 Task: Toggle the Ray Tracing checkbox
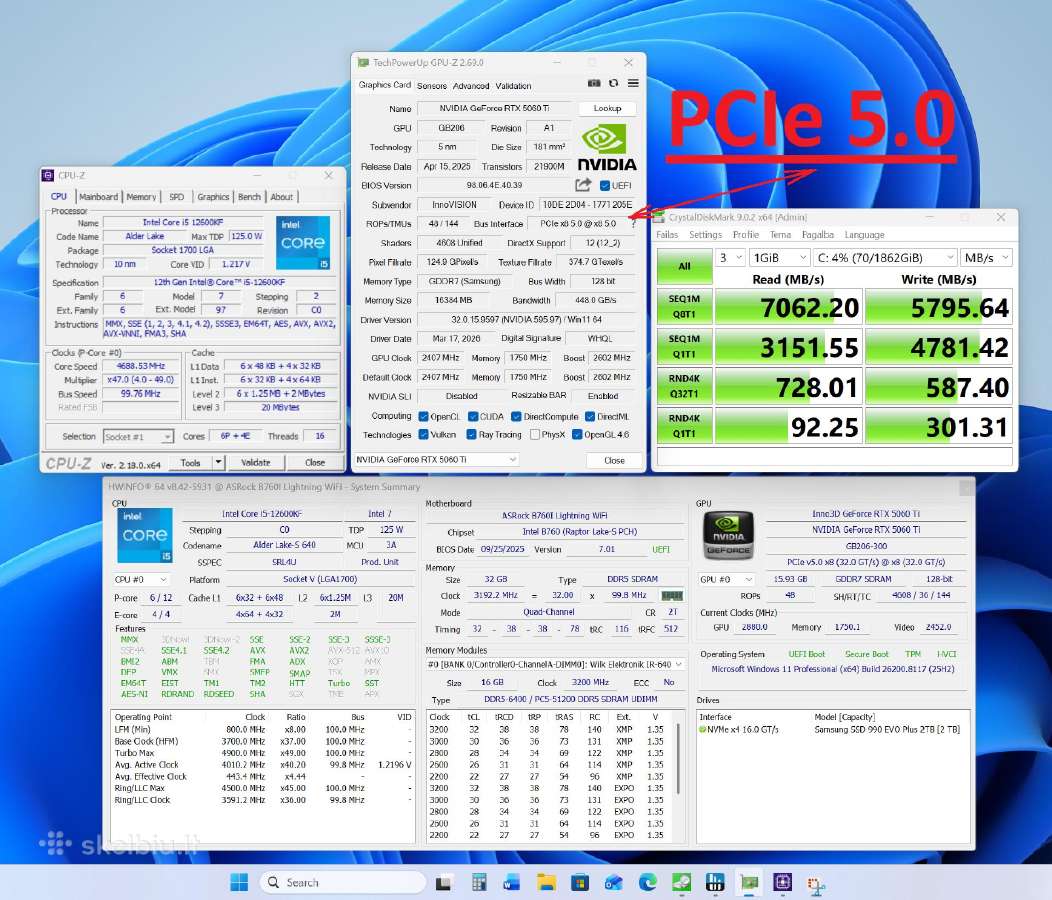pos(472,434)
